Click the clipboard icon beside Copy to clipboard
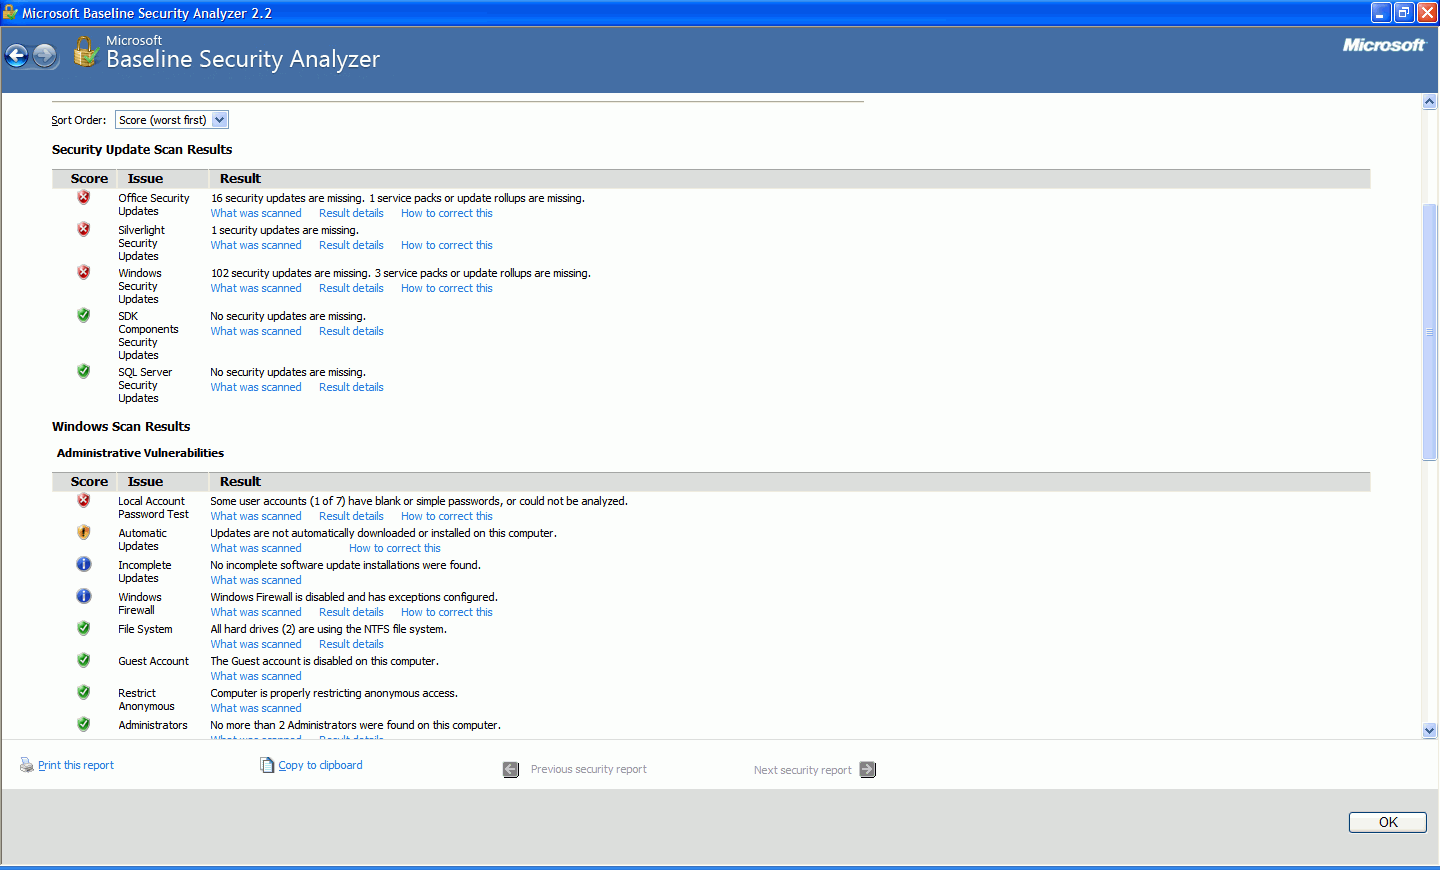The image size is (1440, 870). click(x=267, y=765)
